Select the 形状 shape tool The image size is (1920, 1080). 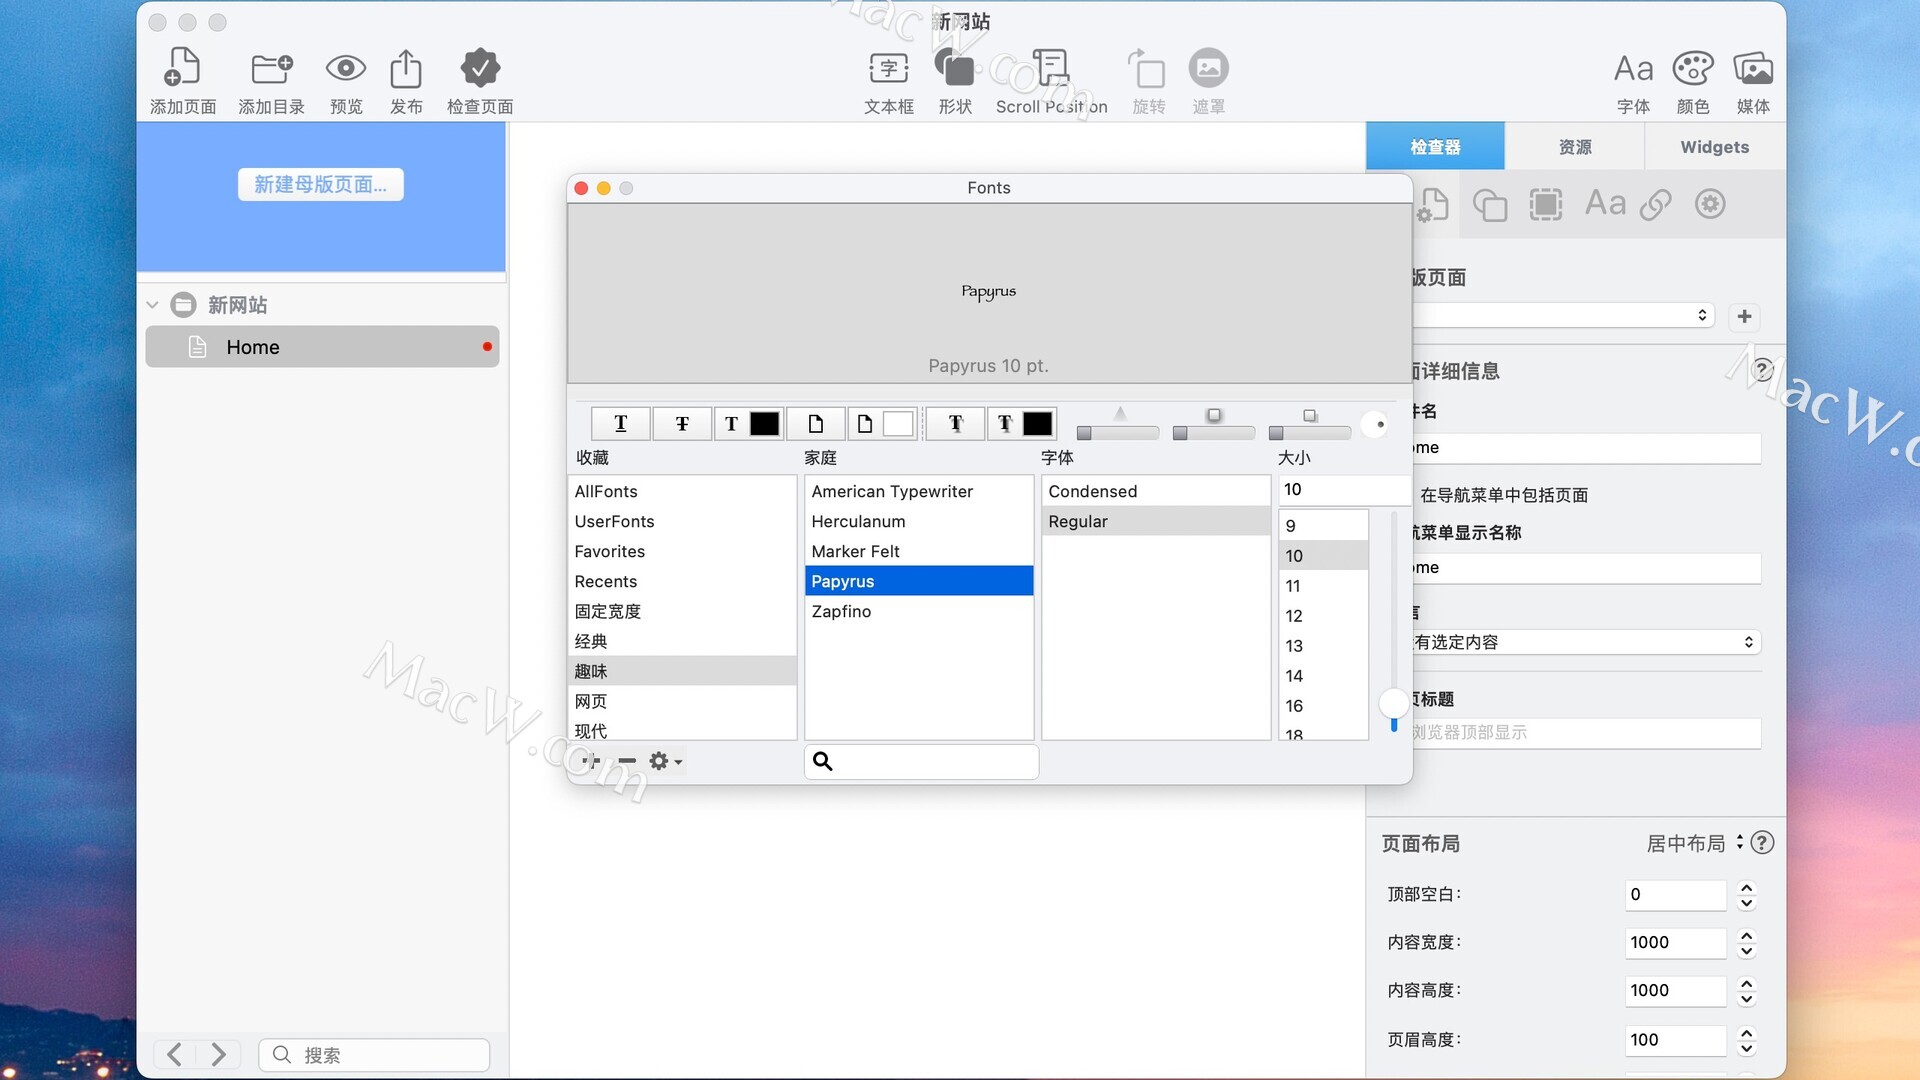click(x=955, y=68)
